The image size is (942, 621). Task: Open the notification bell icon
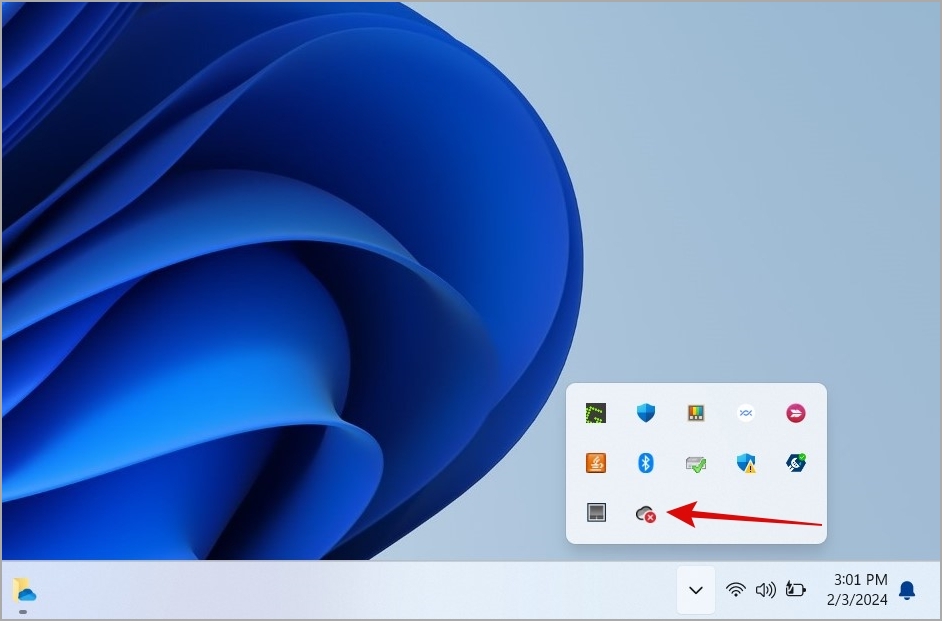coord(907,590)
